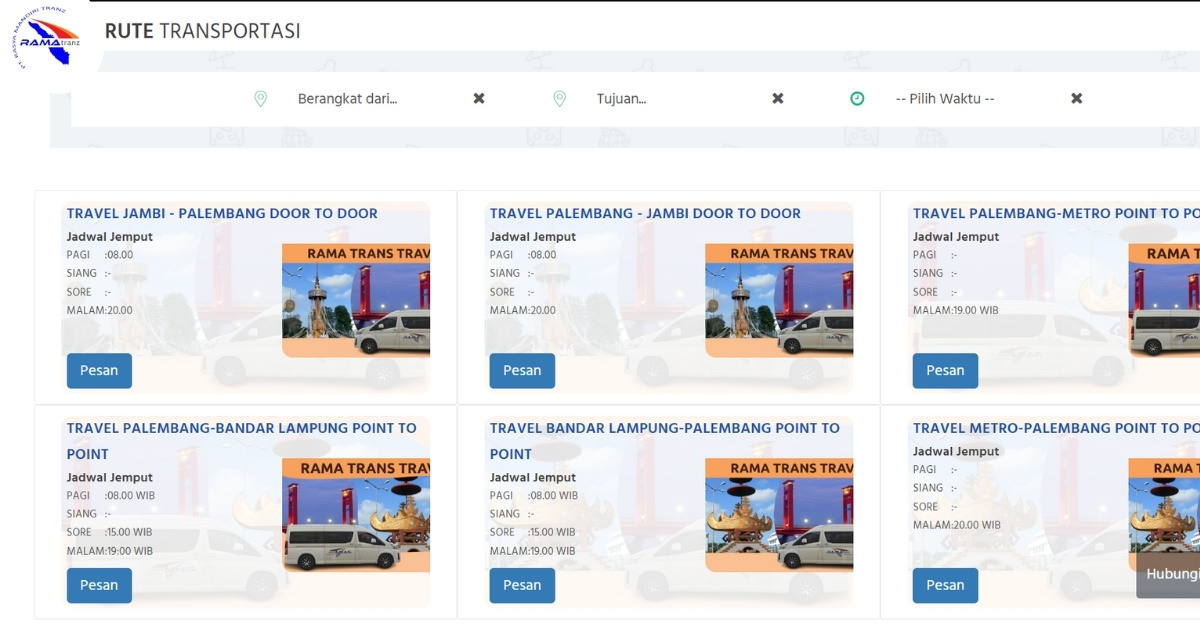This screenshot has width=1200, height=630.
Task: Clear the Berangkat dari field with its X
Action: tap(479, 99)
